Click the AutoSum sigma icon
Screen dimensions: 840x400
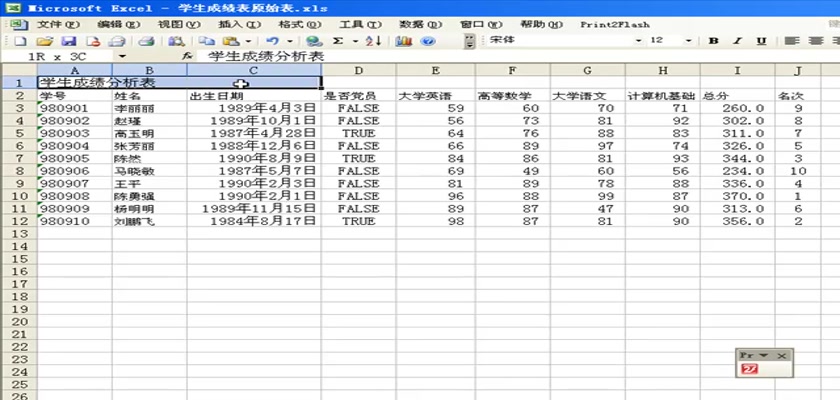click(338, 41)
